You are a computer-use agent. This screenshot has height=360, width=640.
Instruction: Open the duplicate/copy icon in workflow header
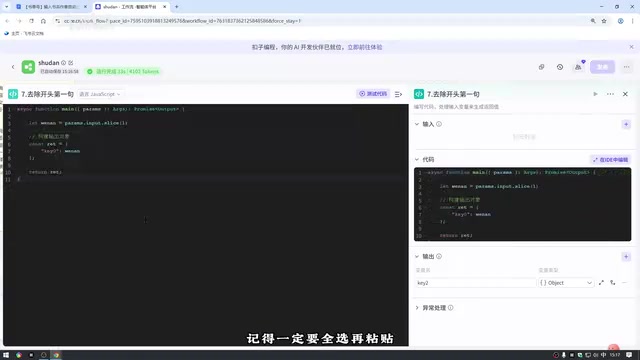542,67
